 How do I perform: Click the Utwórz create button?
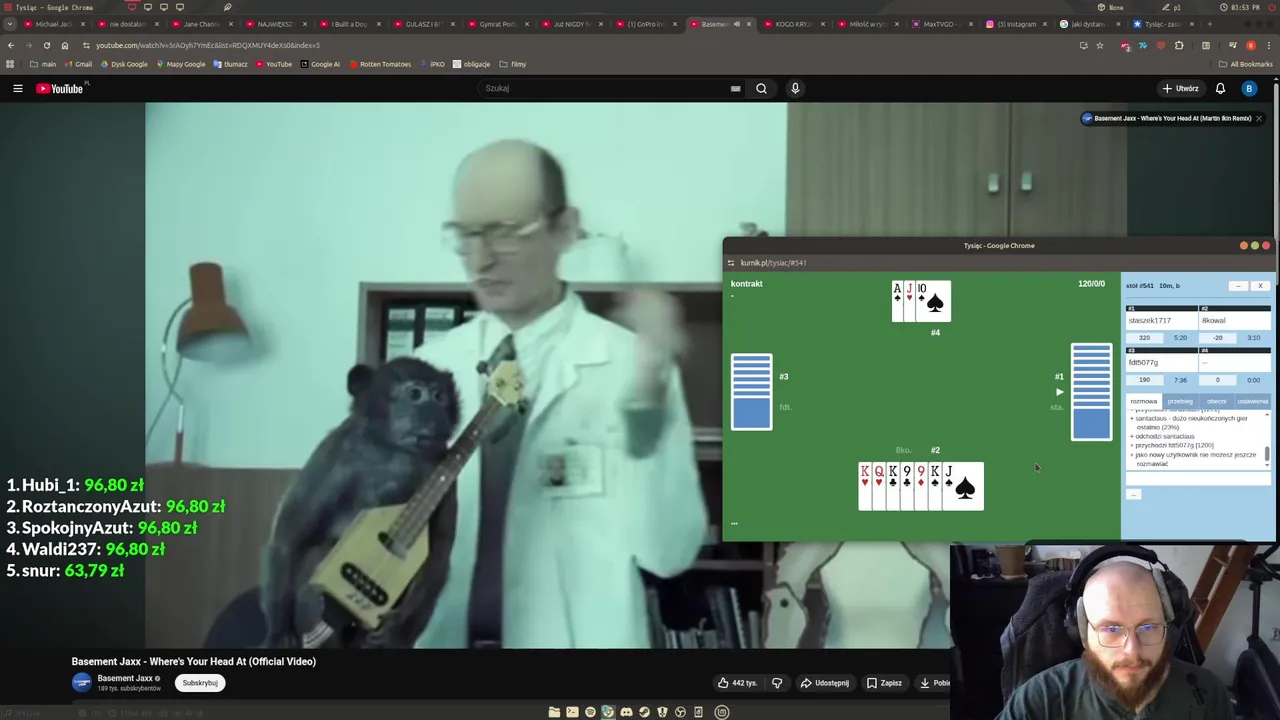[1181, 88]
